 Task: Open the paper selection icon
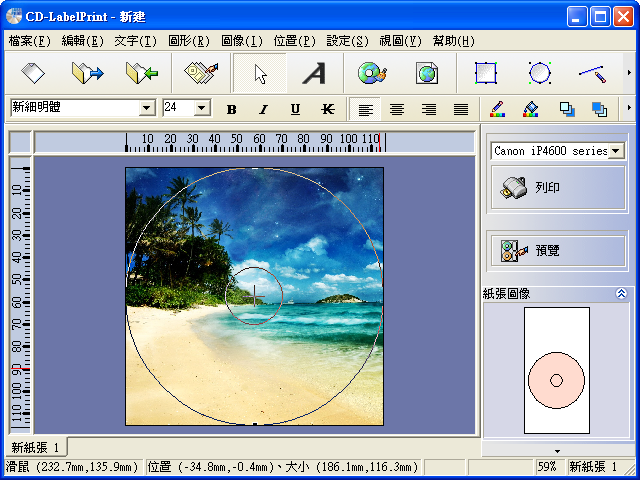[x=201, y=73]
